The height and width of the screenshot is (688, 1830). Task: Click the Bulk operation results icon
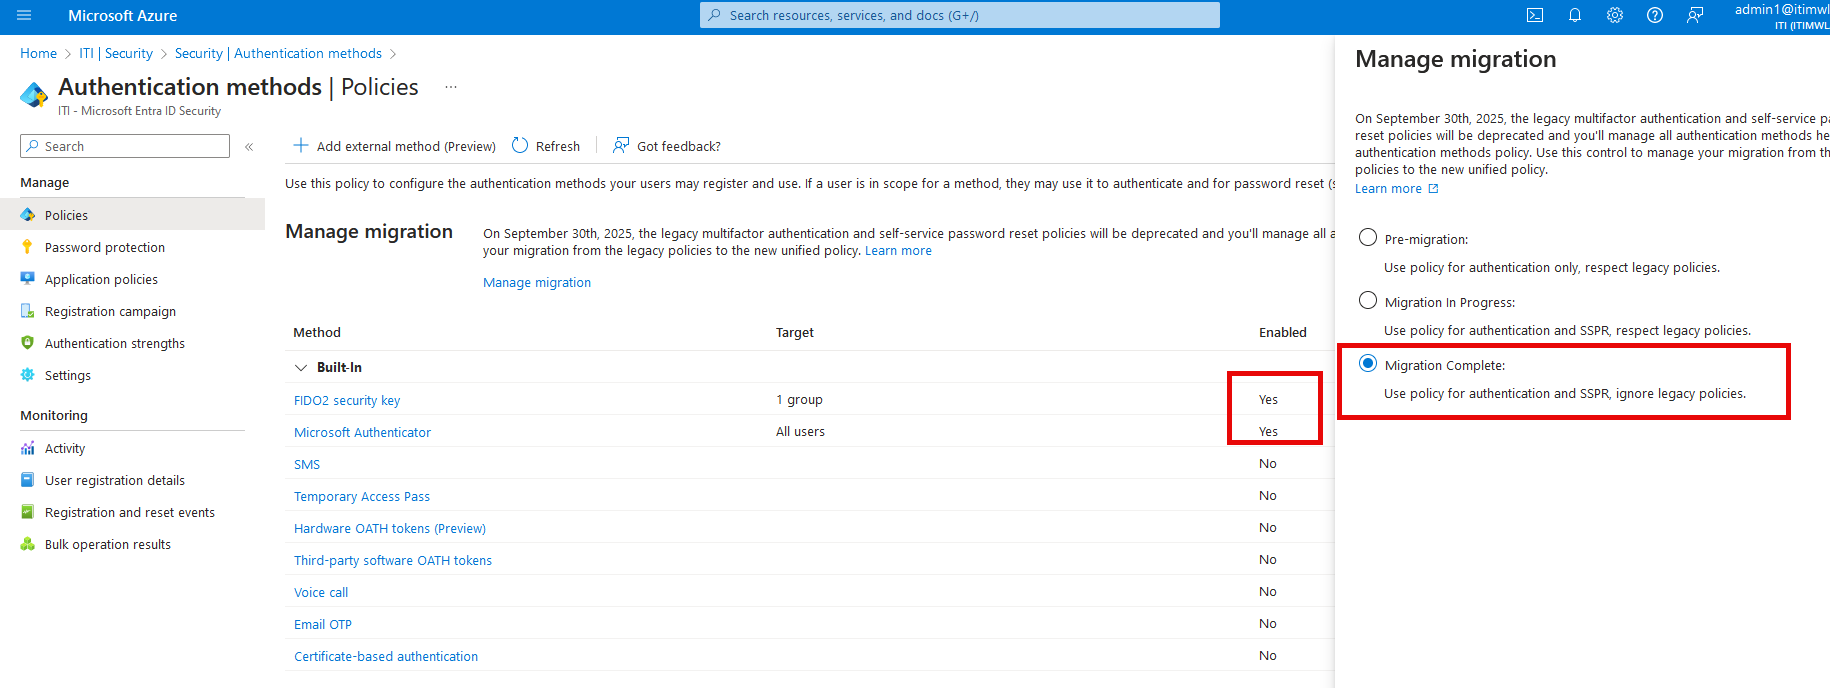[x=28, y=544]
